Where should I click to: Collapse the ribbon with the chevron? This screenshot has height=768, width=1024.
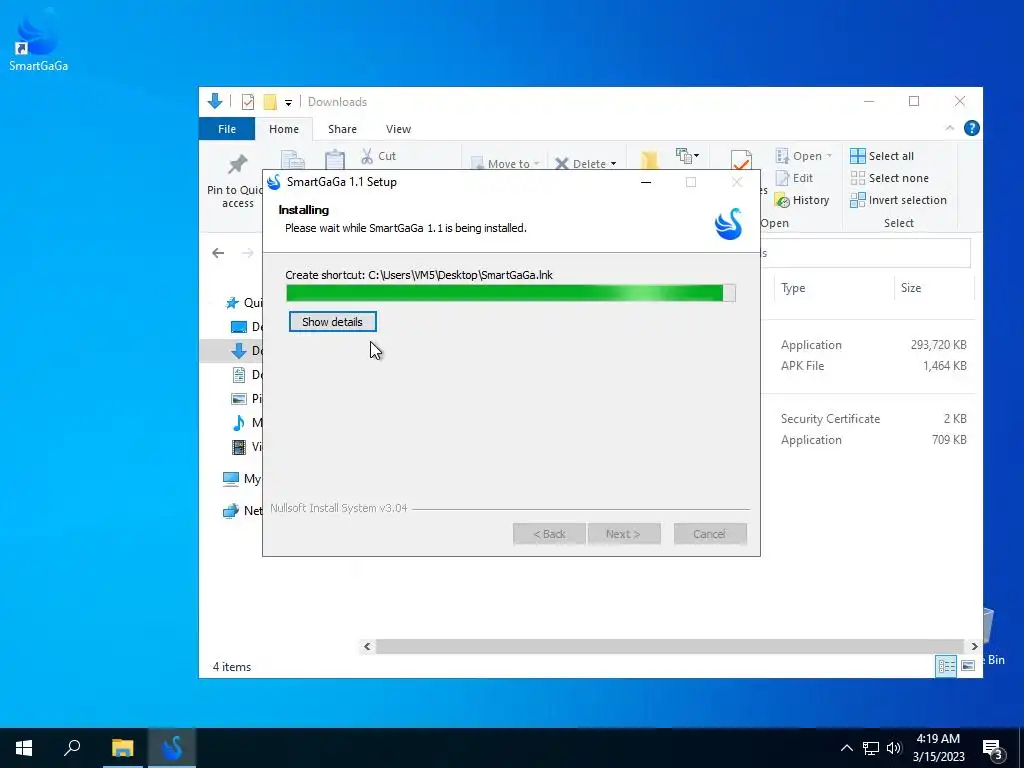[x=950, y=129]
